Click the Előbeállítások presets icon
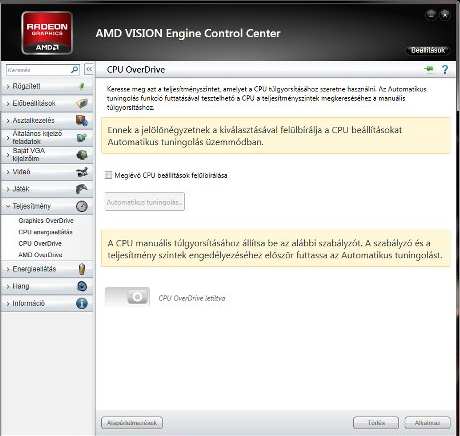Screen dimensions: 460x436 click(82, 103)
